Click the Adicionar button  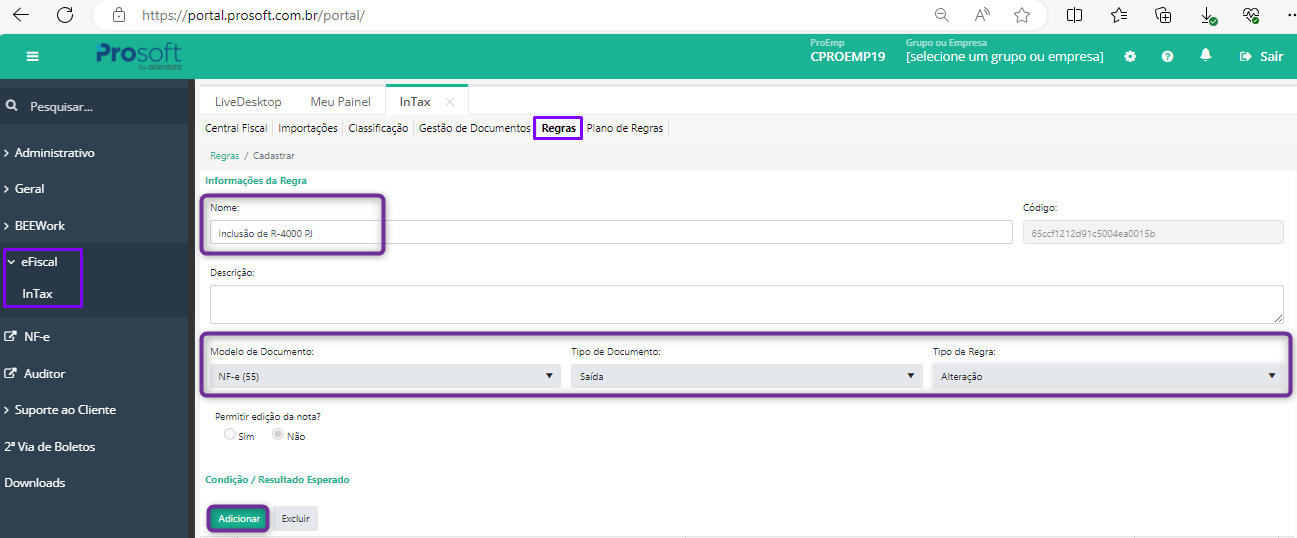[x=239, y=519]
